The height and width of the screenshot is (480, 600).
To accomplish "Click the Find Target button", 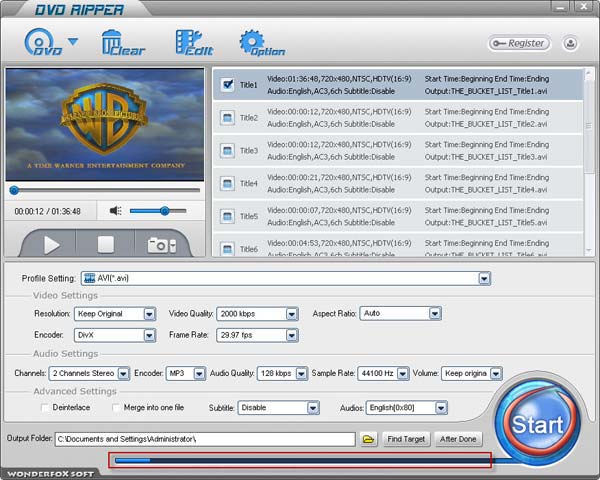I will (x=407, y=439).
